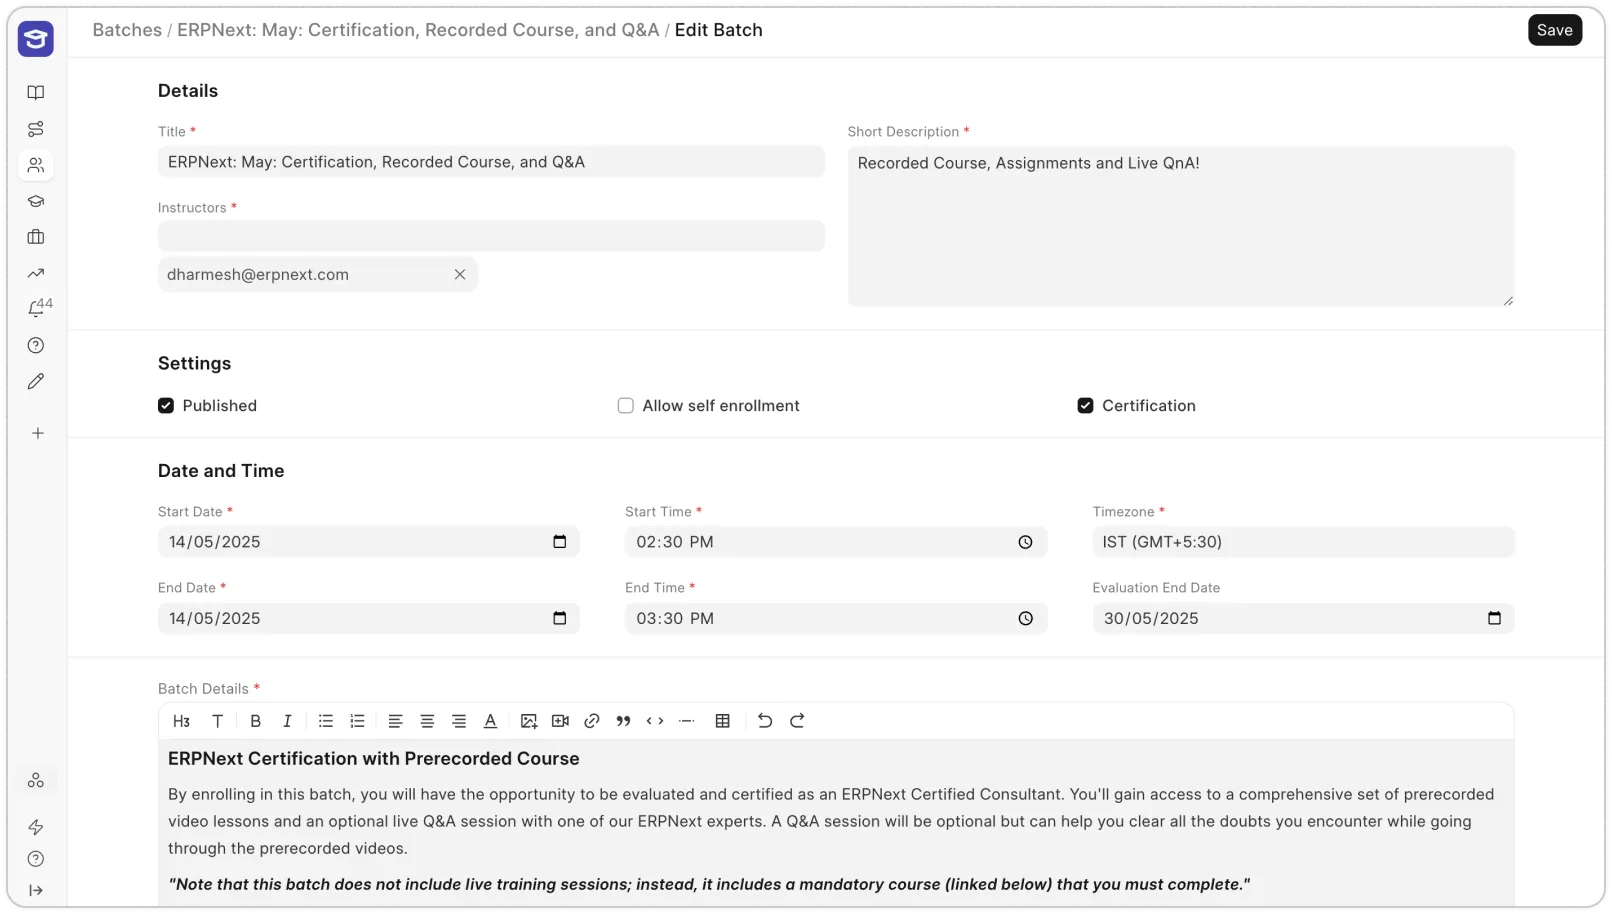
Task: Open Jobs briefcase sidebar icon
Action: (x=36, y=237)
